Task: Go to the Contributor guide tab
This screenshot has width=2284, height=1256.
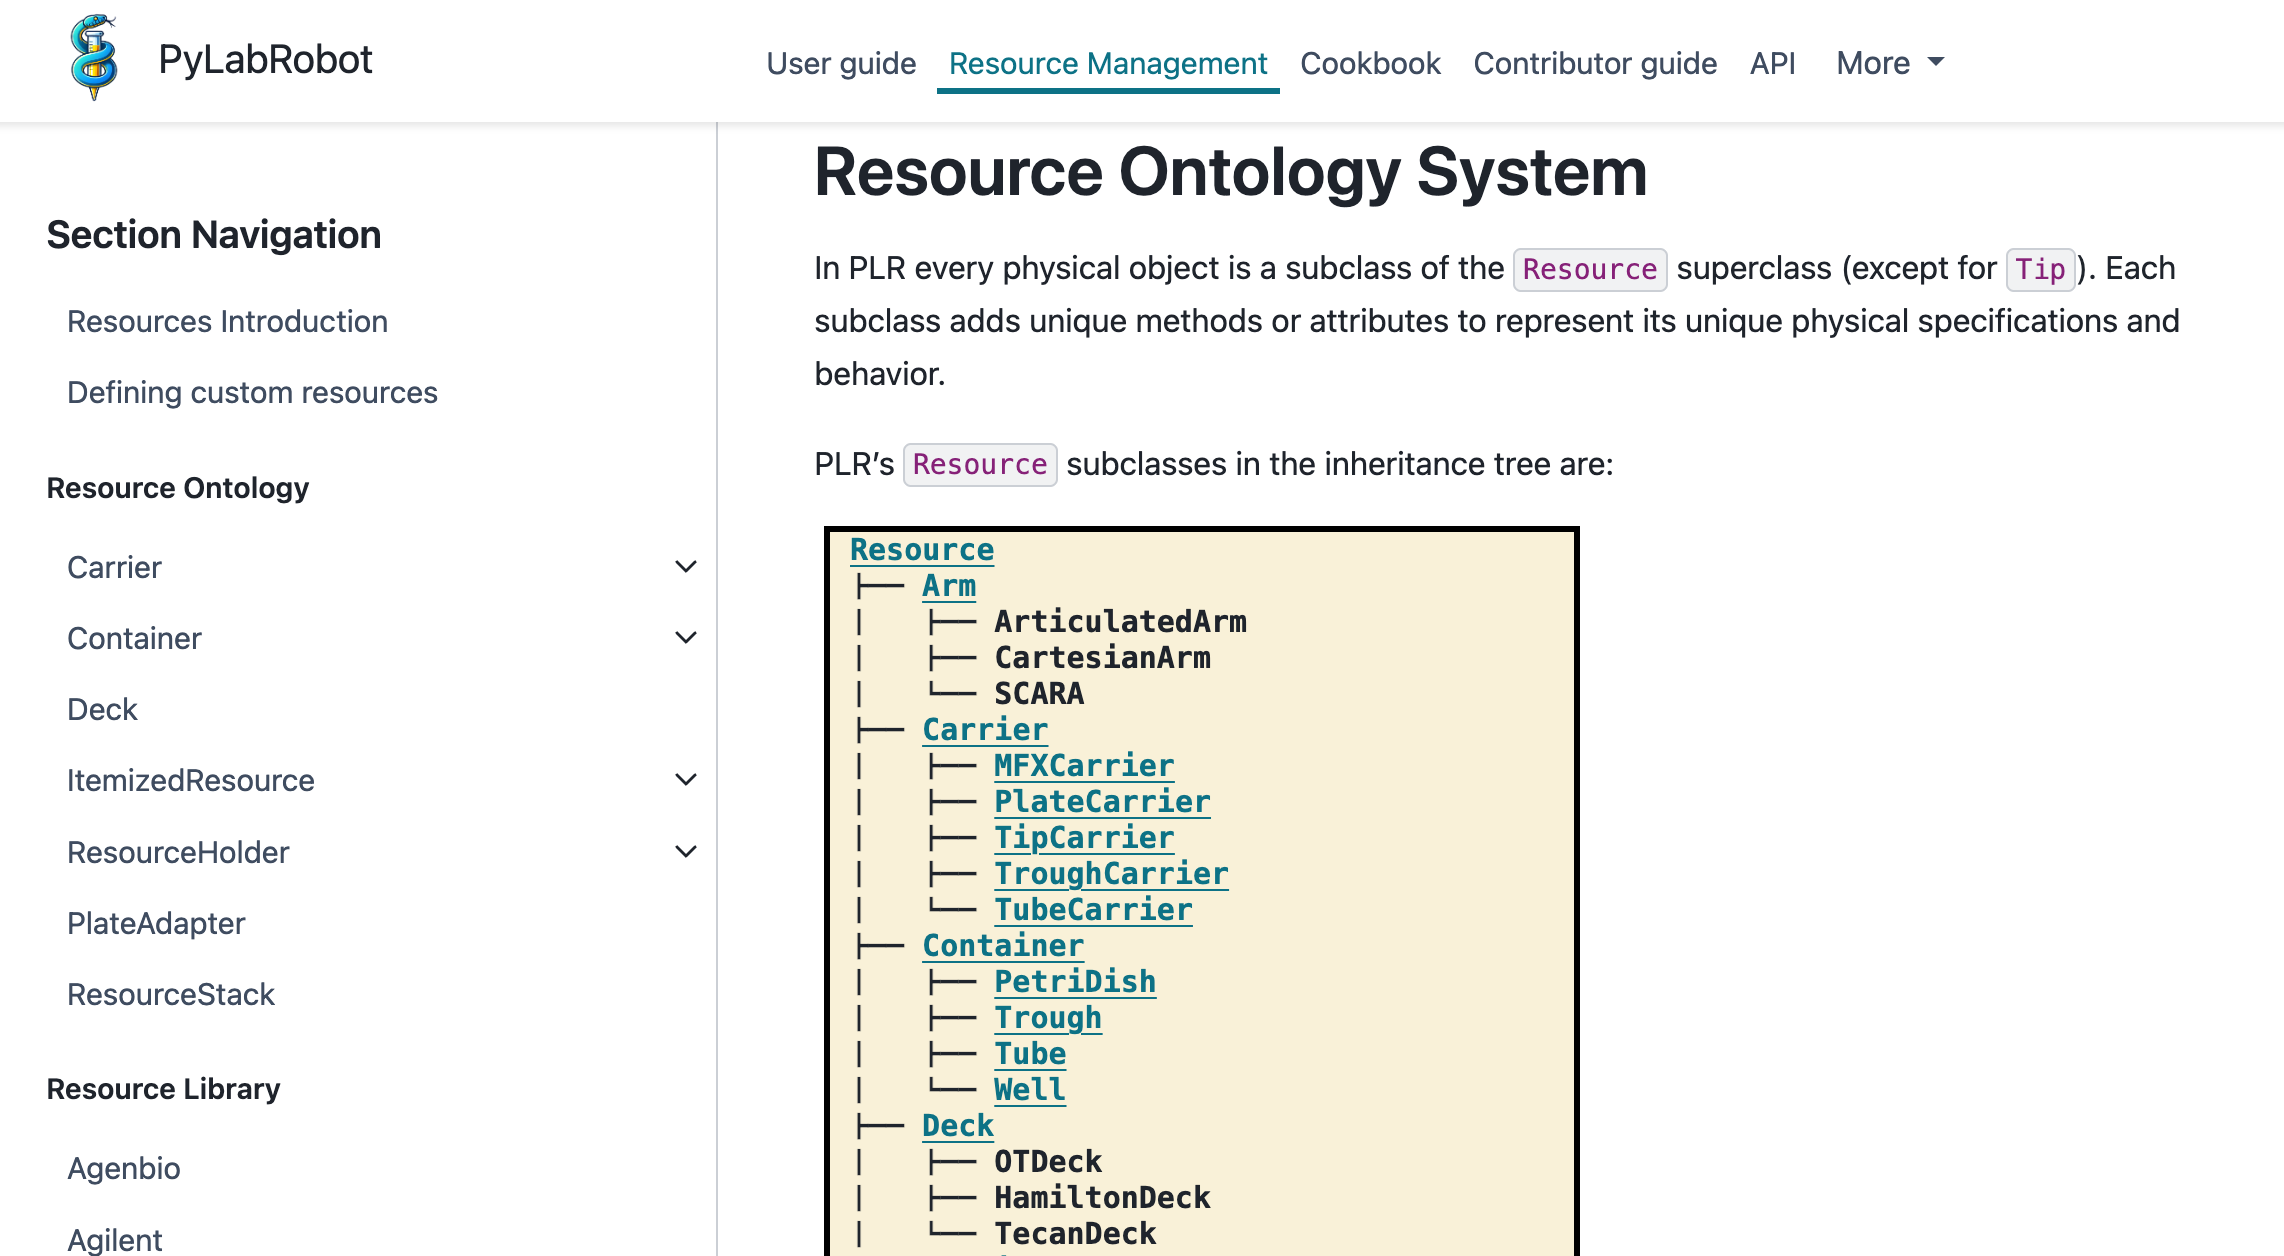Action: [1595, 63]
